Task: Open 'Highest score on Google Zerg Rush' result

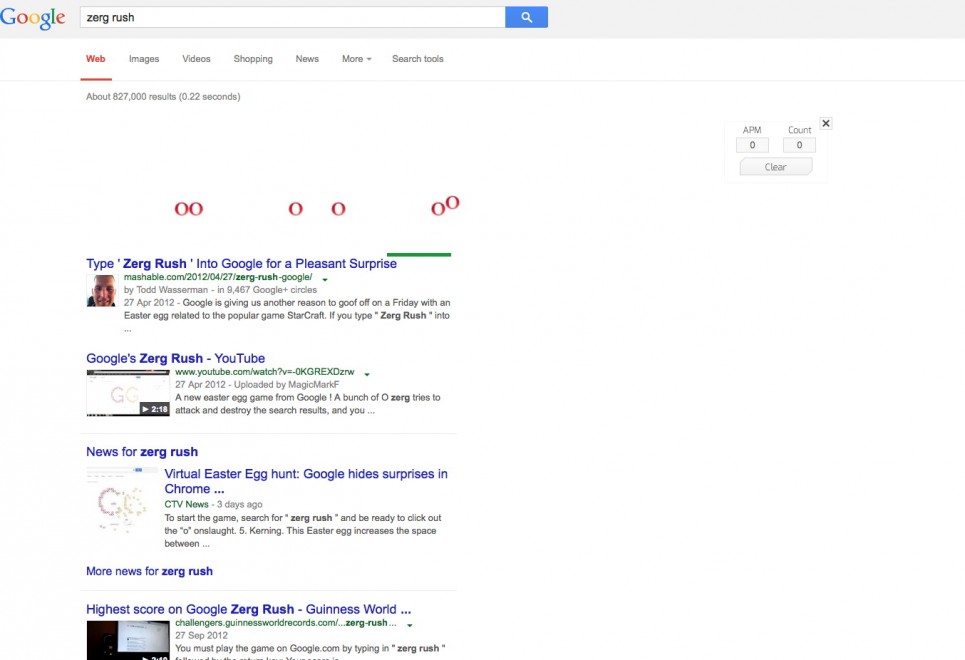Action: point(249,610)
